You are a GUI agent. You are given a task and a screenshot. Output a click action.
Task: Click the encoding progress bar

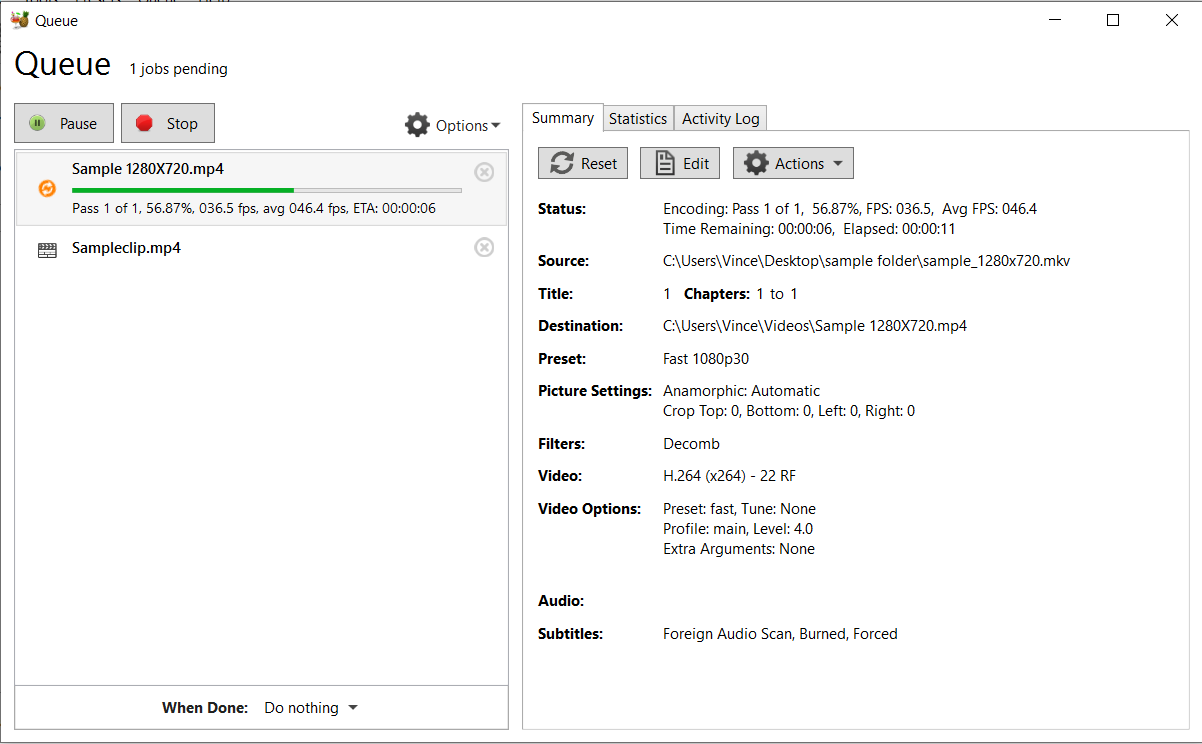[x=265, y=190]
